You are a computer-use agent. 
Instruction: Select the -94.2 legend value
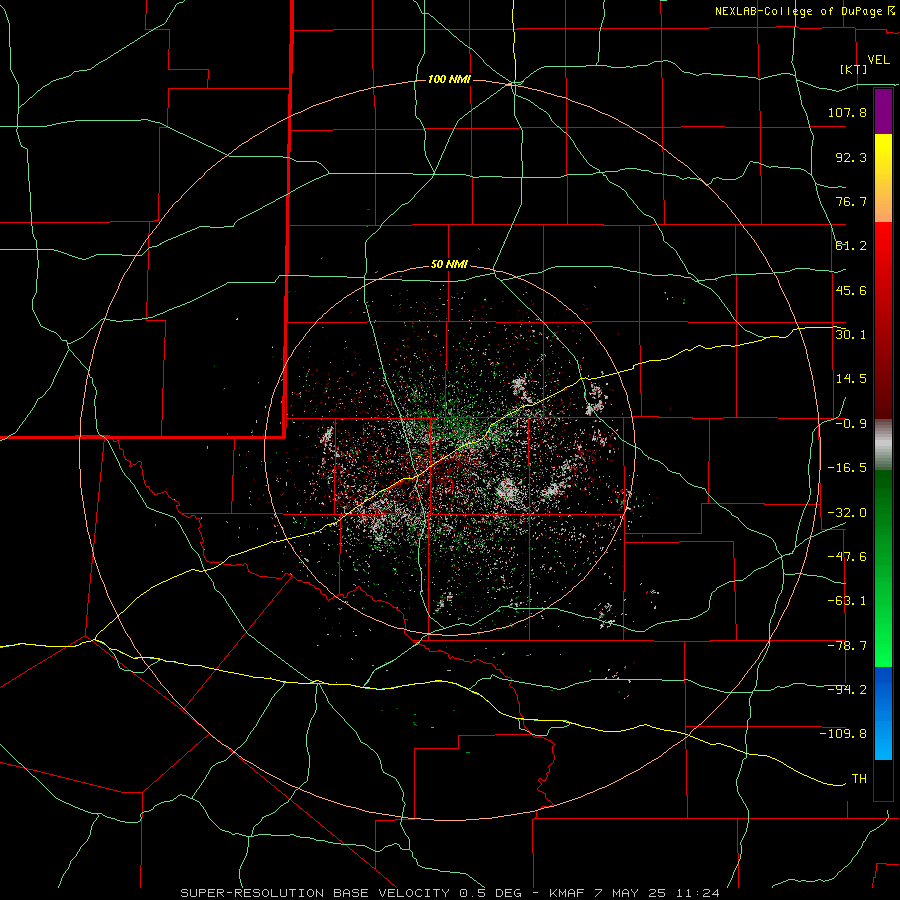[847, 690]
